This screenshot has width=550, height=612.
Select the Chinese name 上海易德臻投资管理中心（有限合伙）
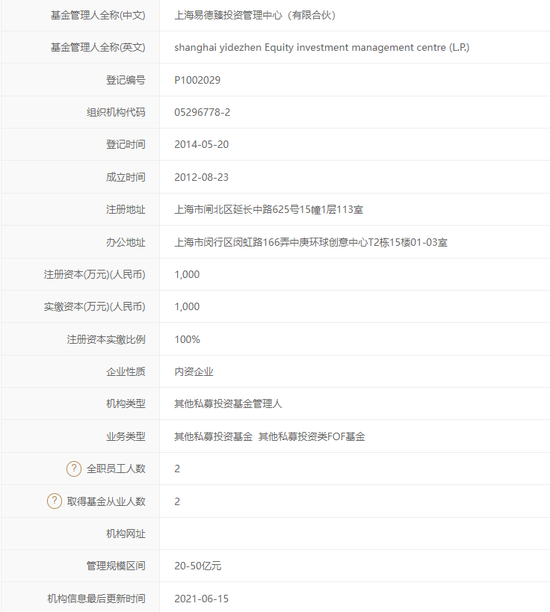[255, 15]
